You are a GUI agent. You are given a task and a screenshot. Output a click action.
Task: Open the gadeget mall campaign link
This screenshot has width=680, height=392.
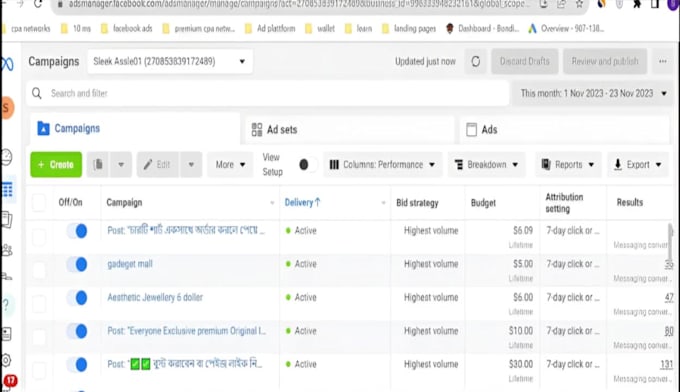130,264
